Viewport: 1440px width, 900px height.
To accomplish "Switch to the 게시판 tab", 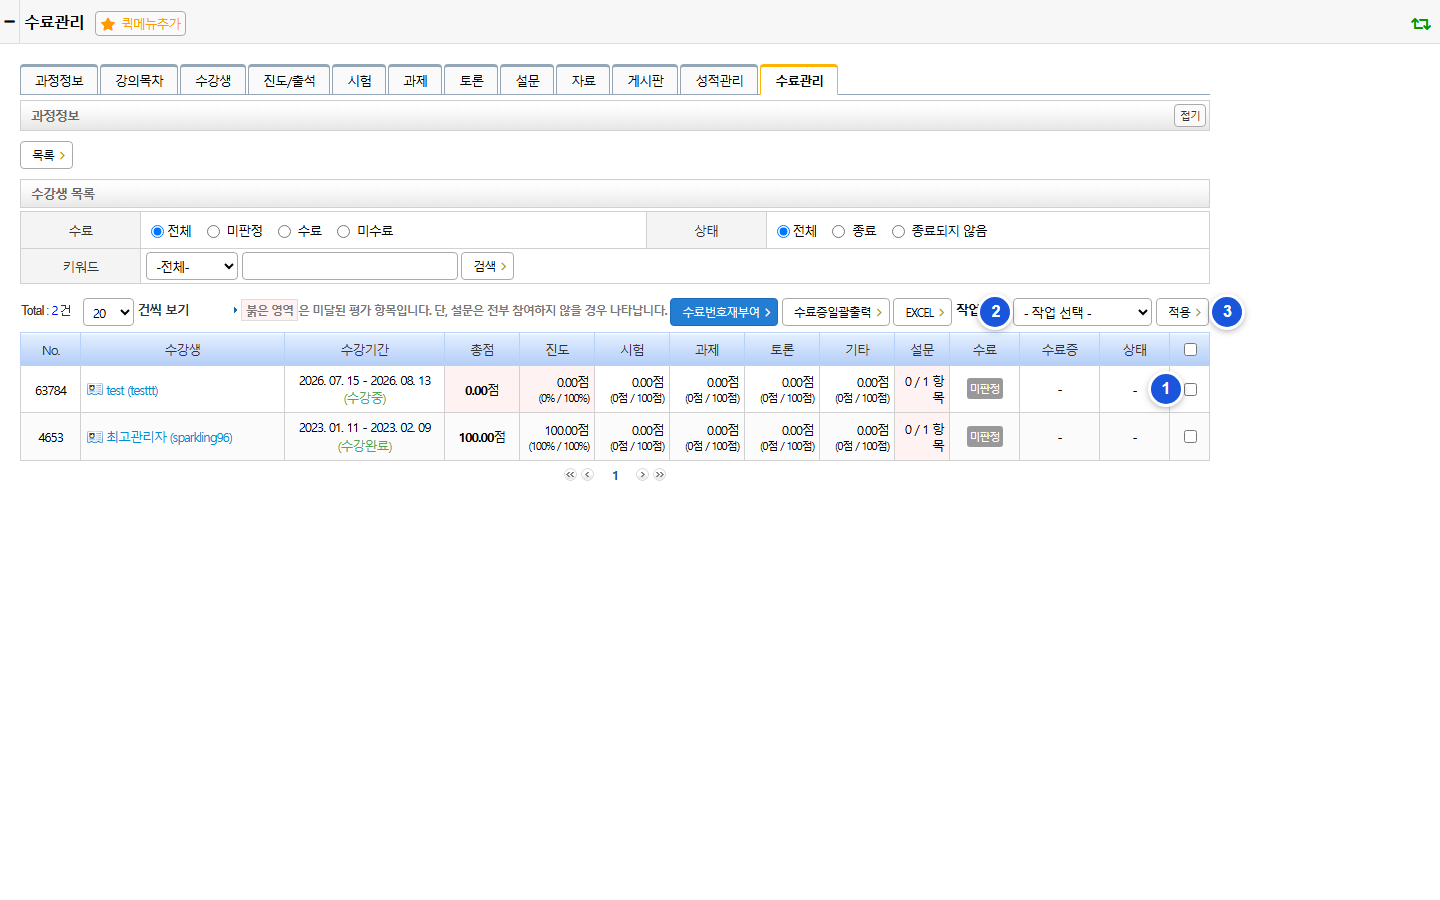I will pos(645,80).
